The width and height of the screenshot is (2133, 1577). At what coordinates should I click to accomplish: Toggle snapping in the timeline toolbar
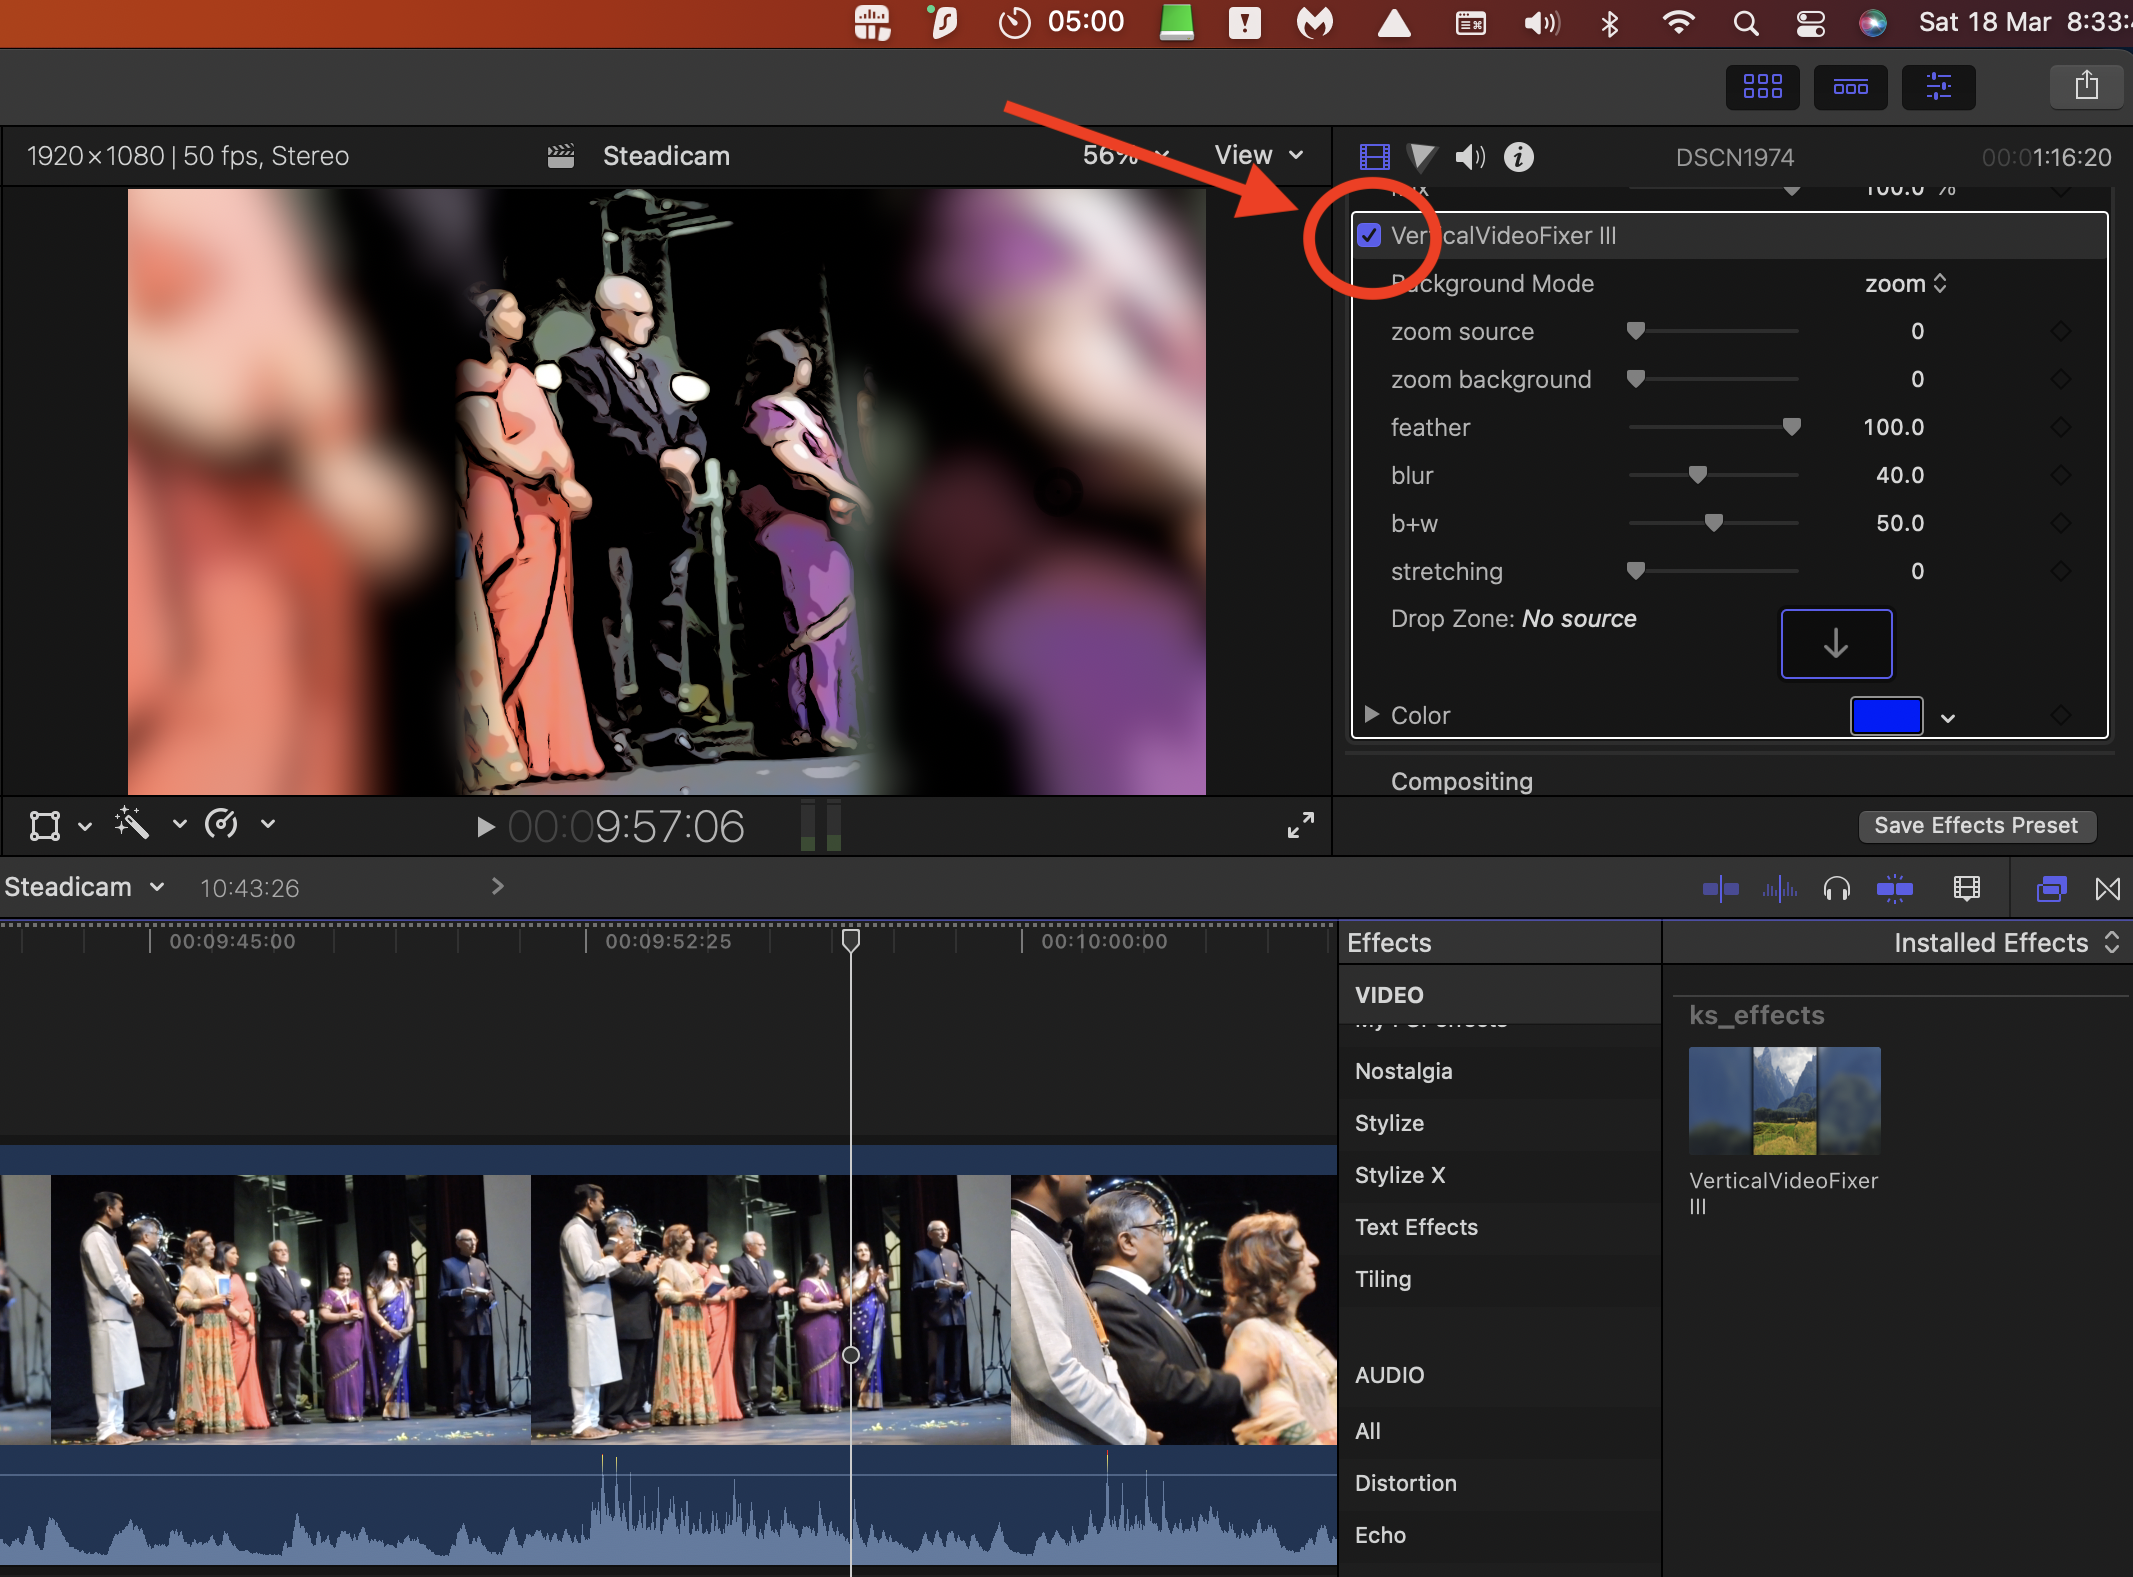[x=1894, y=888]
